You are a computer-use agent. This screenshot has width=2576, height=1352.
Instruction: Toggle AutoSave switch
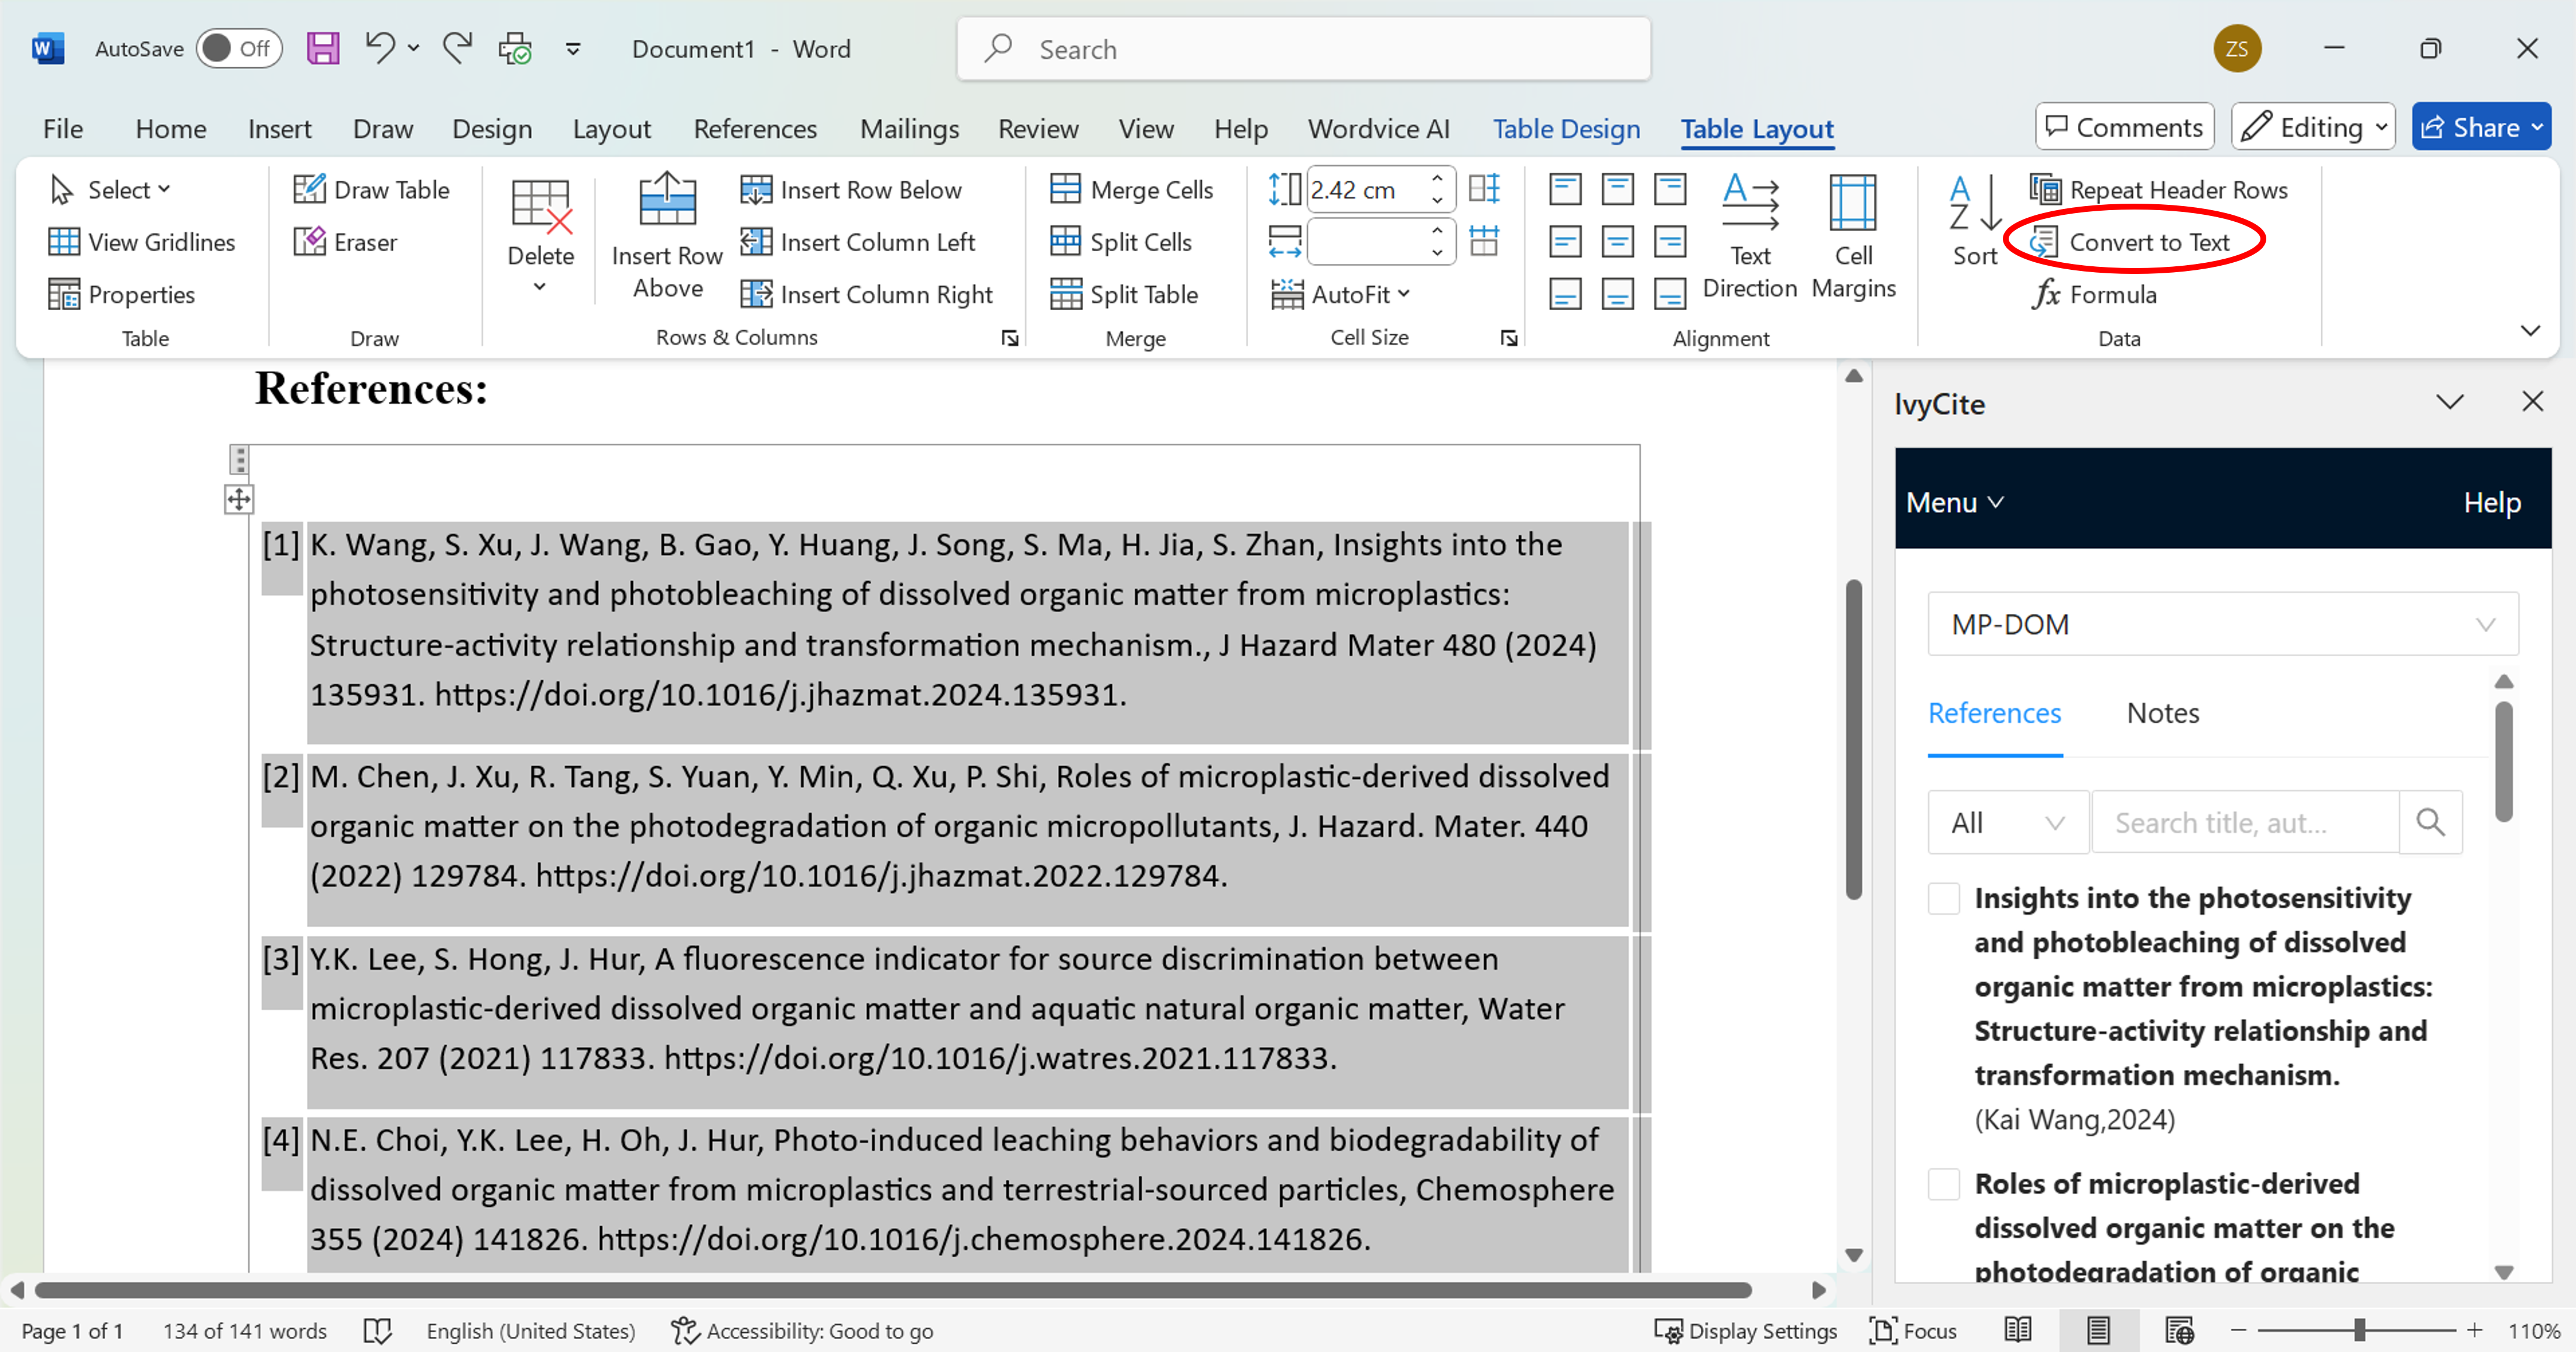(x=239, y=48)
